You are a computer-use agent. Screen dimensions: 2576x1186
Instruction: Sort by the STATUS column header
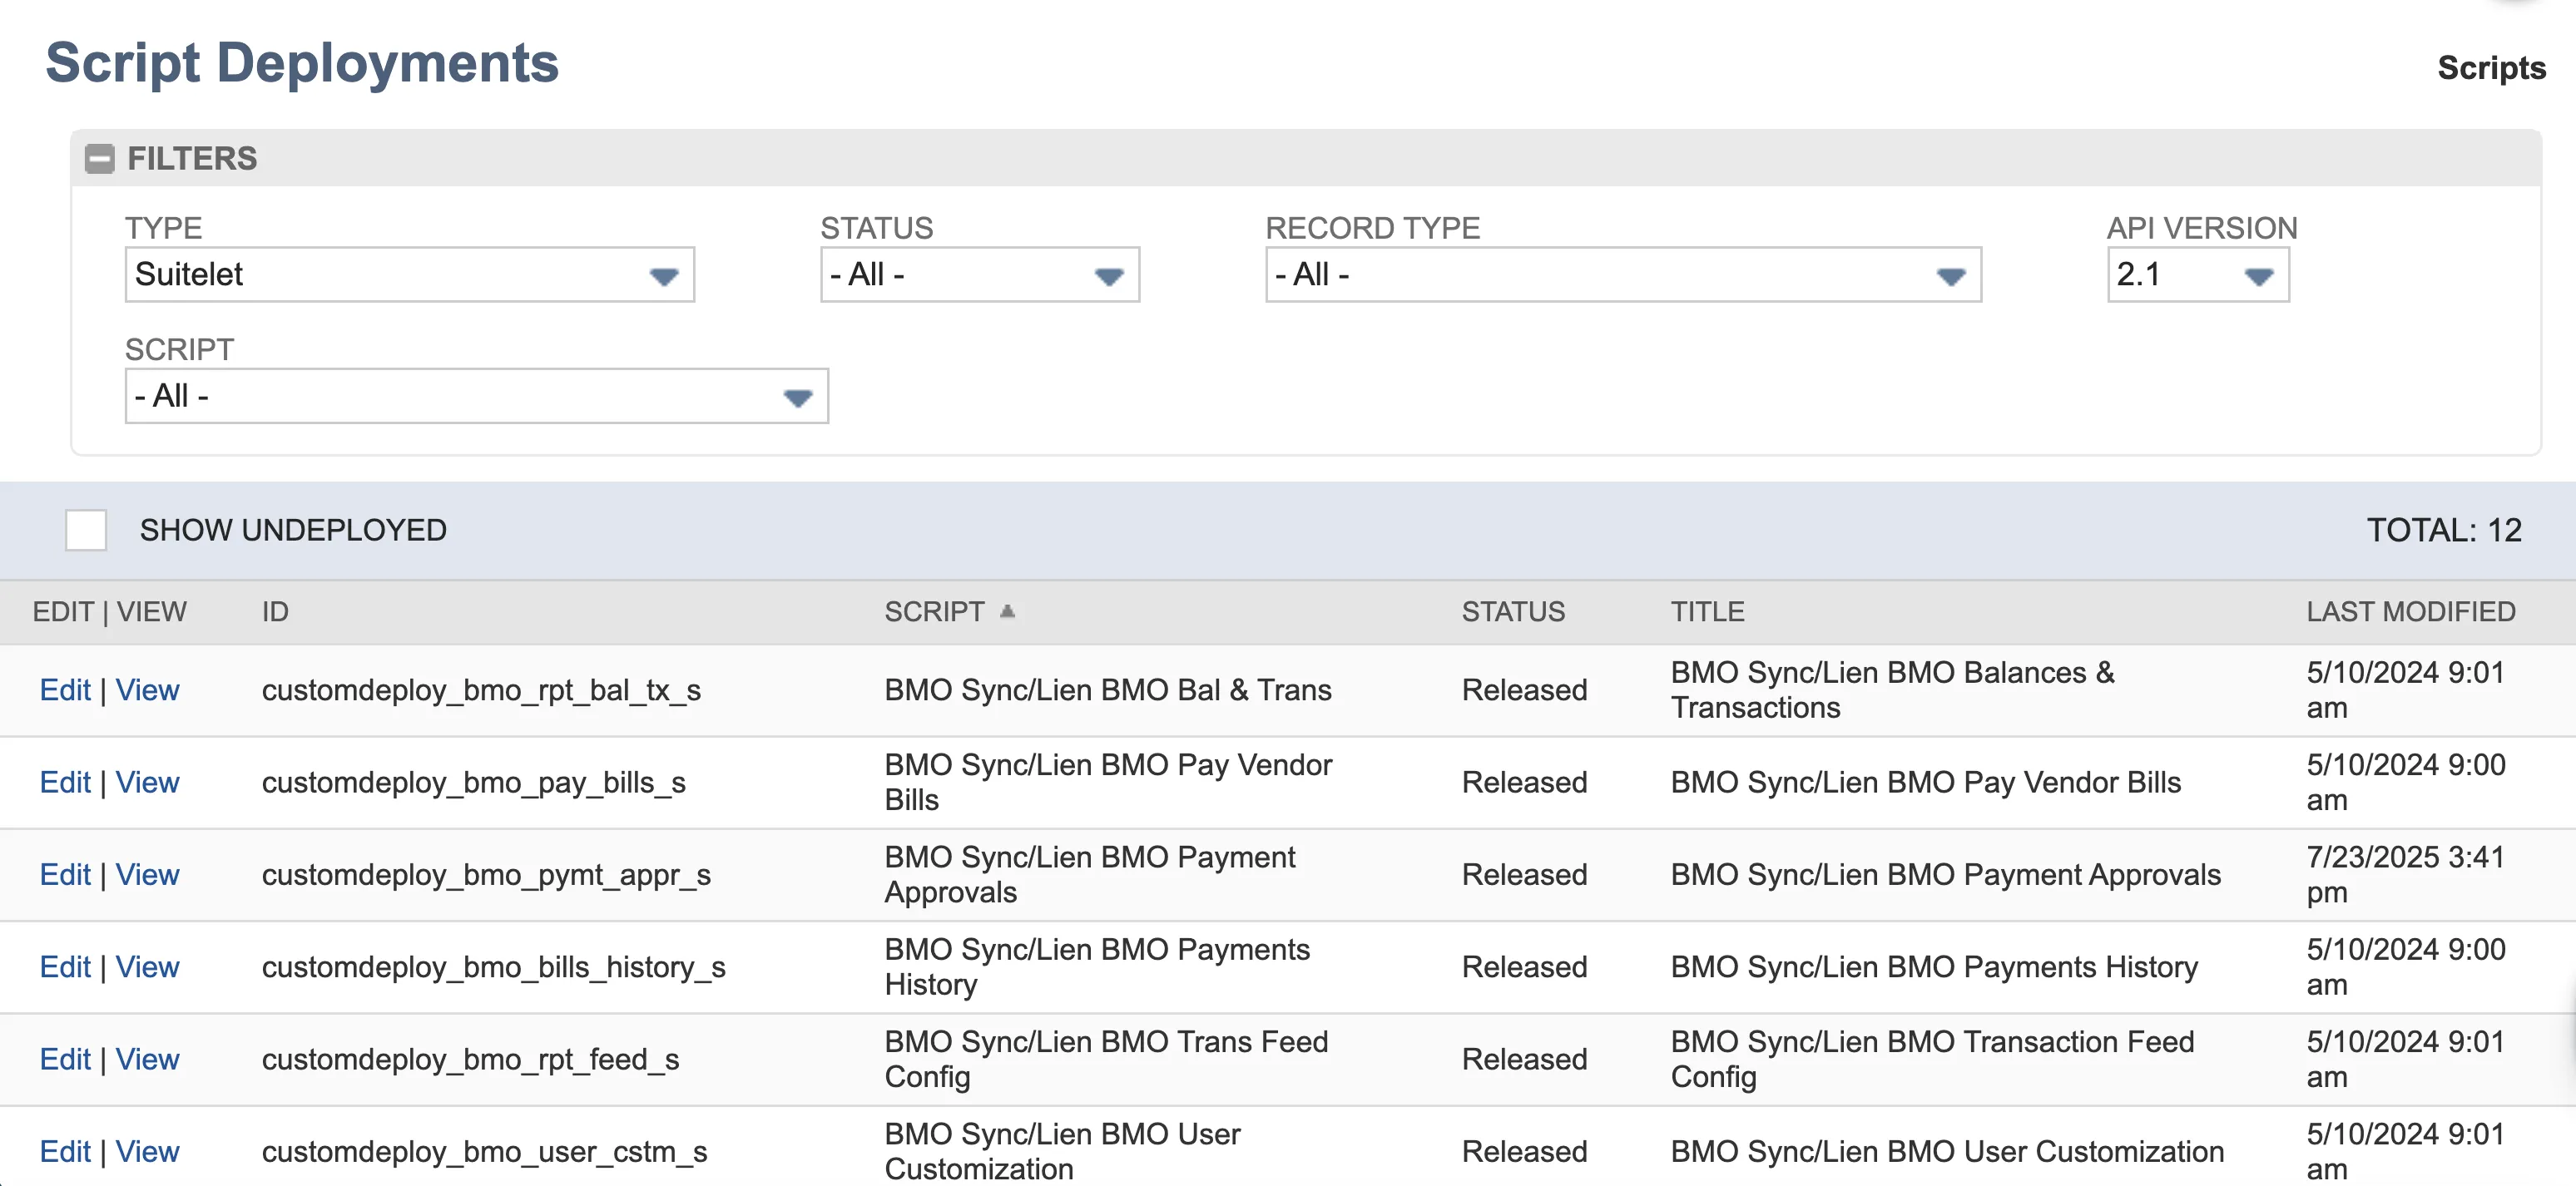1513,612
